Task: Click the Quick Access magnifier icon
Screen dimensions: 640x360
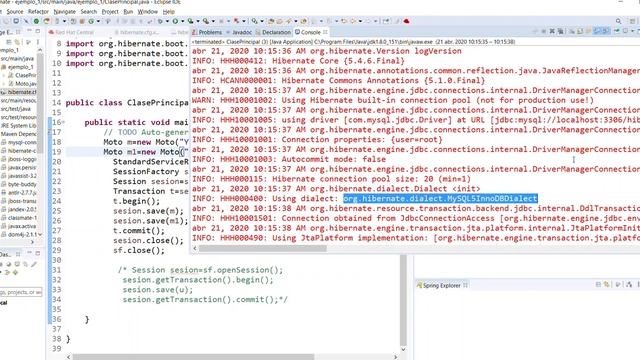Action: 618,21
